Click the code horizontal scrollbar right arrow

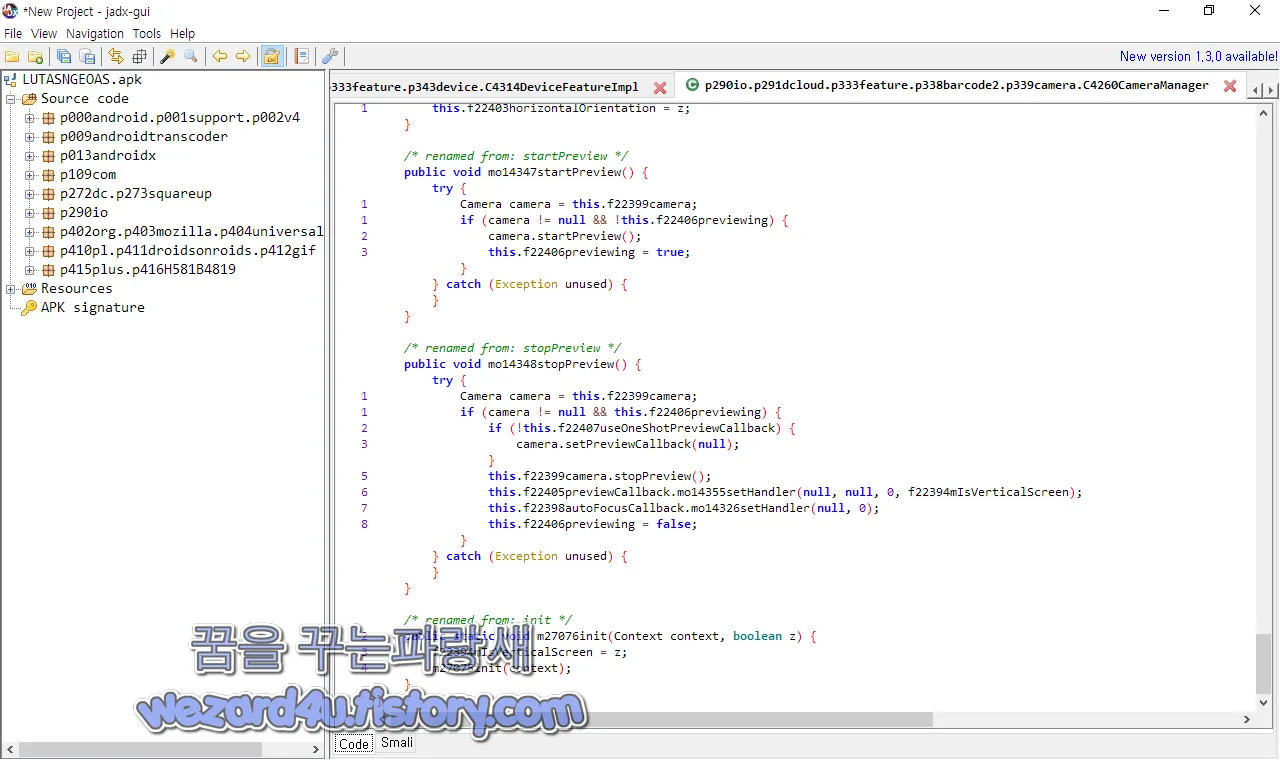point(1247,719)
